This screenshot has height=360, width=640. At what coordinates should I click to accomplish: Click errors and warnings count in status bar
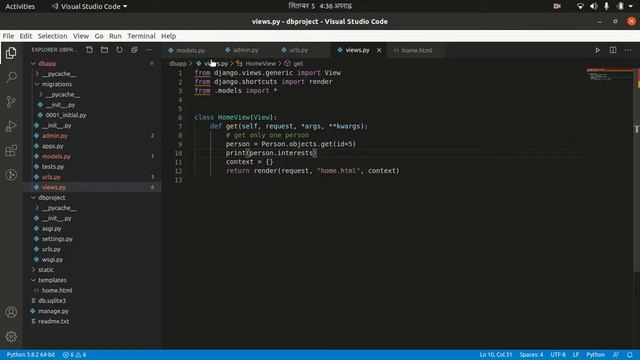(x=74, y=355)
